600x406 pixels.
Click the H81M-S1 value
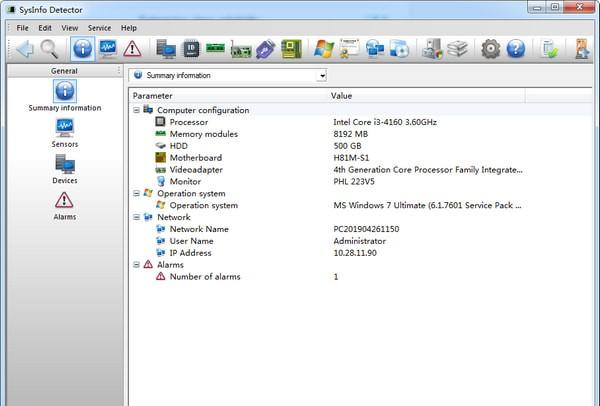(x=351, y=158)
